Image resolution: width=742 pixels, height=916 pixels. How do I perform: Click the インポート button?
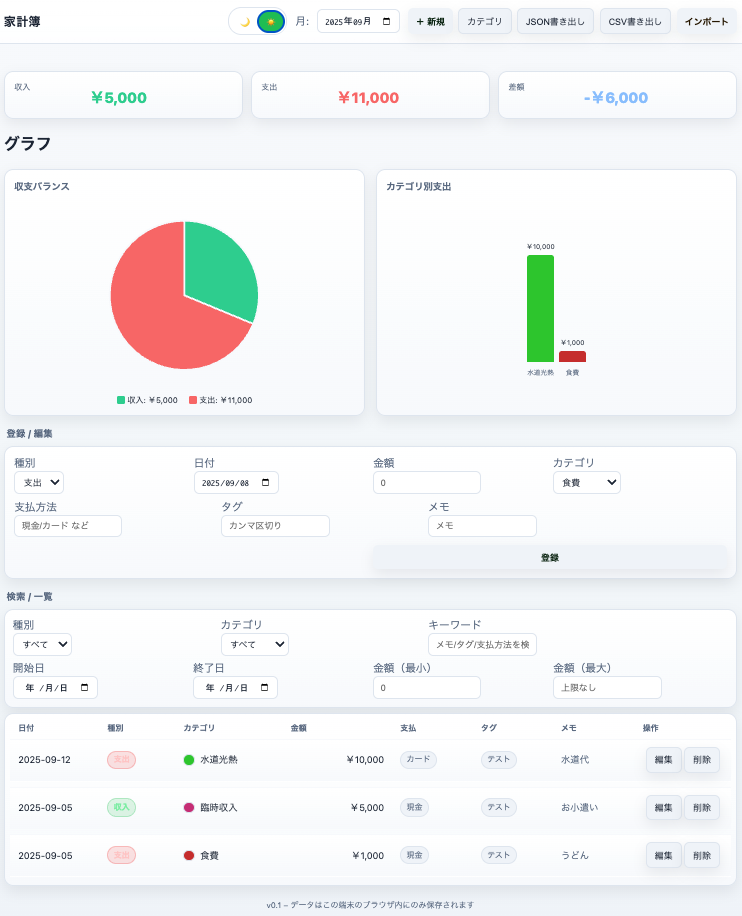pyautogui.click(x=706, y=22)
